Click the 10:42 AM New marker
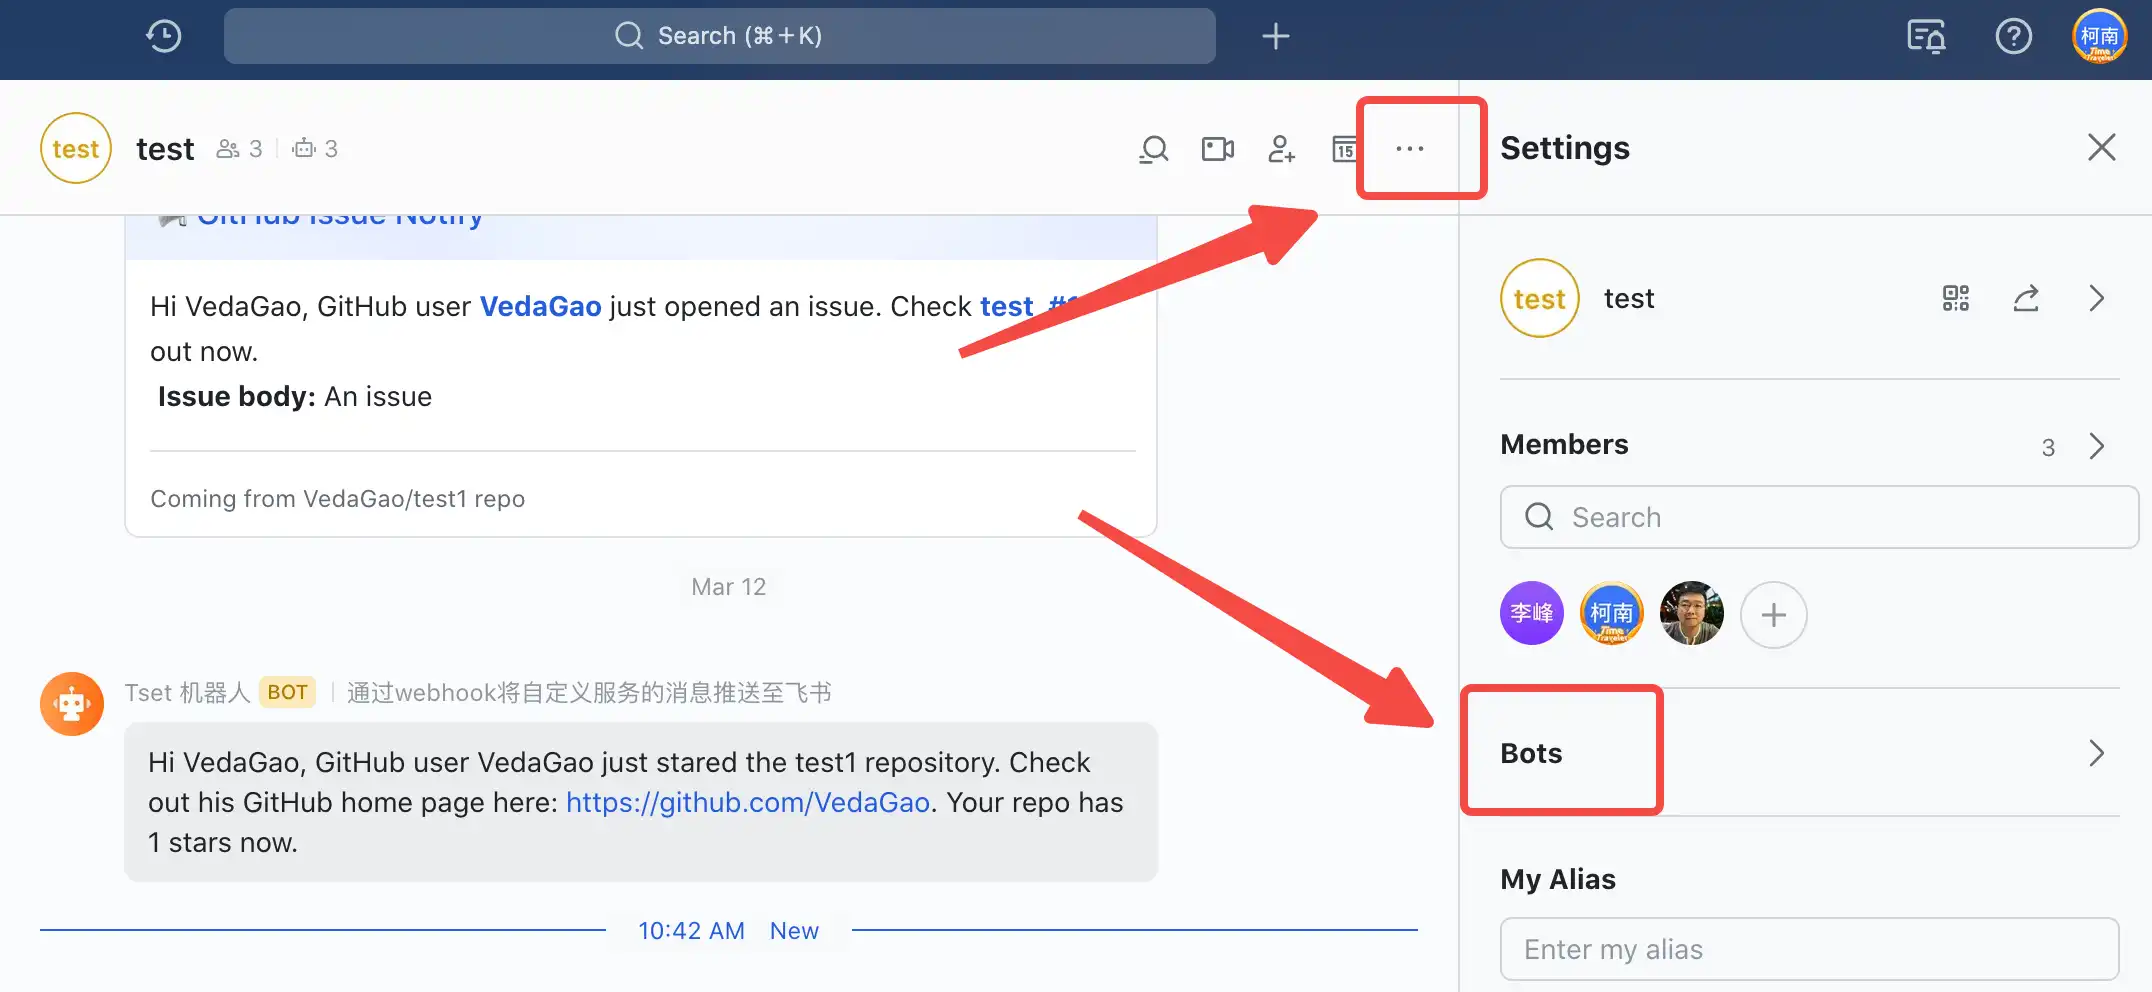The height and width of the screenshot is (992, 2152). coord(728,931)
